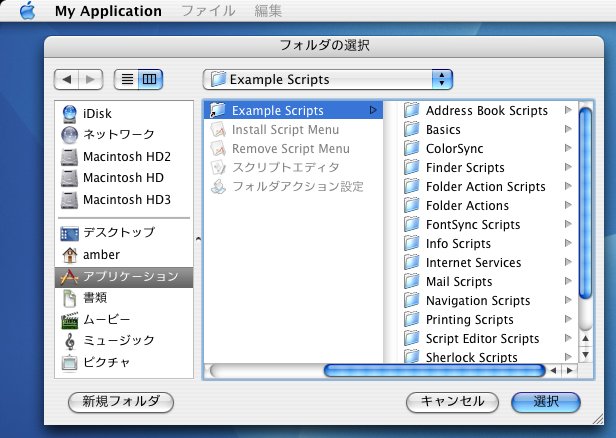616x438 pixels.
Task: Go forward with the right arrow button
Action: click(91, 79)
